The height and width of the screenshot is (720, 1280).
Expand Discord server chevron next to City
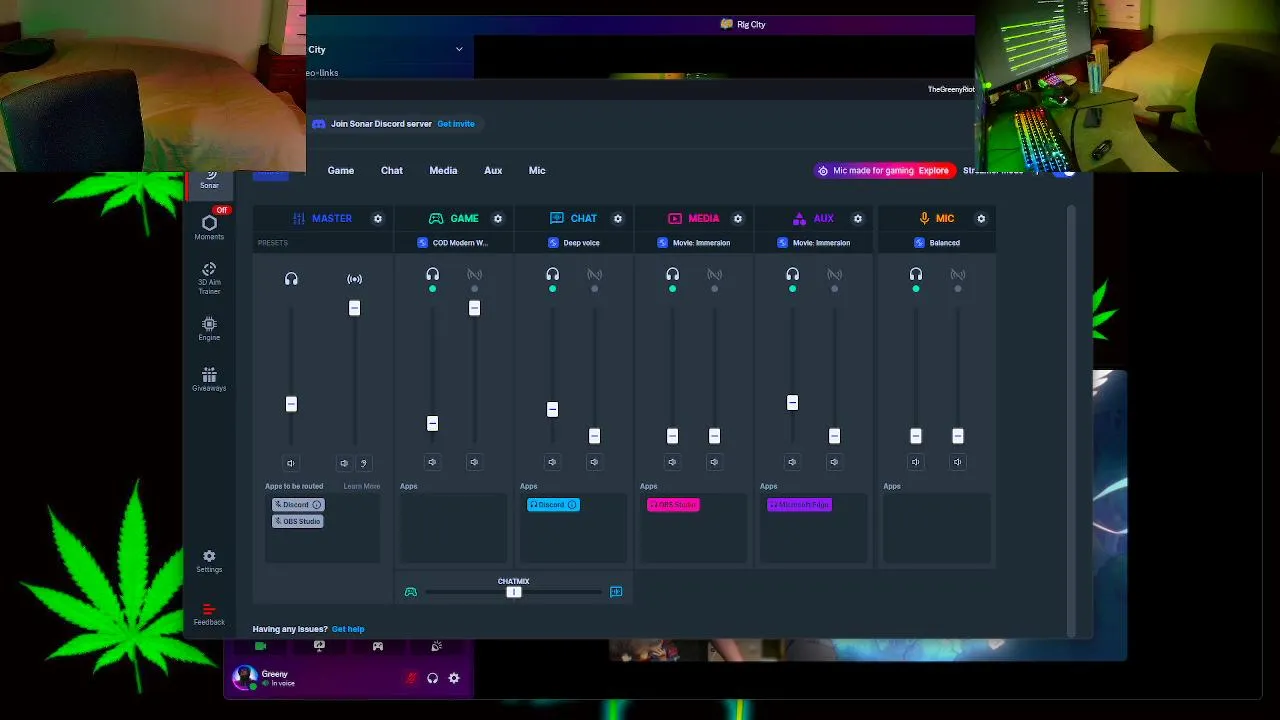pyautogui.click(x=459, y=49)
